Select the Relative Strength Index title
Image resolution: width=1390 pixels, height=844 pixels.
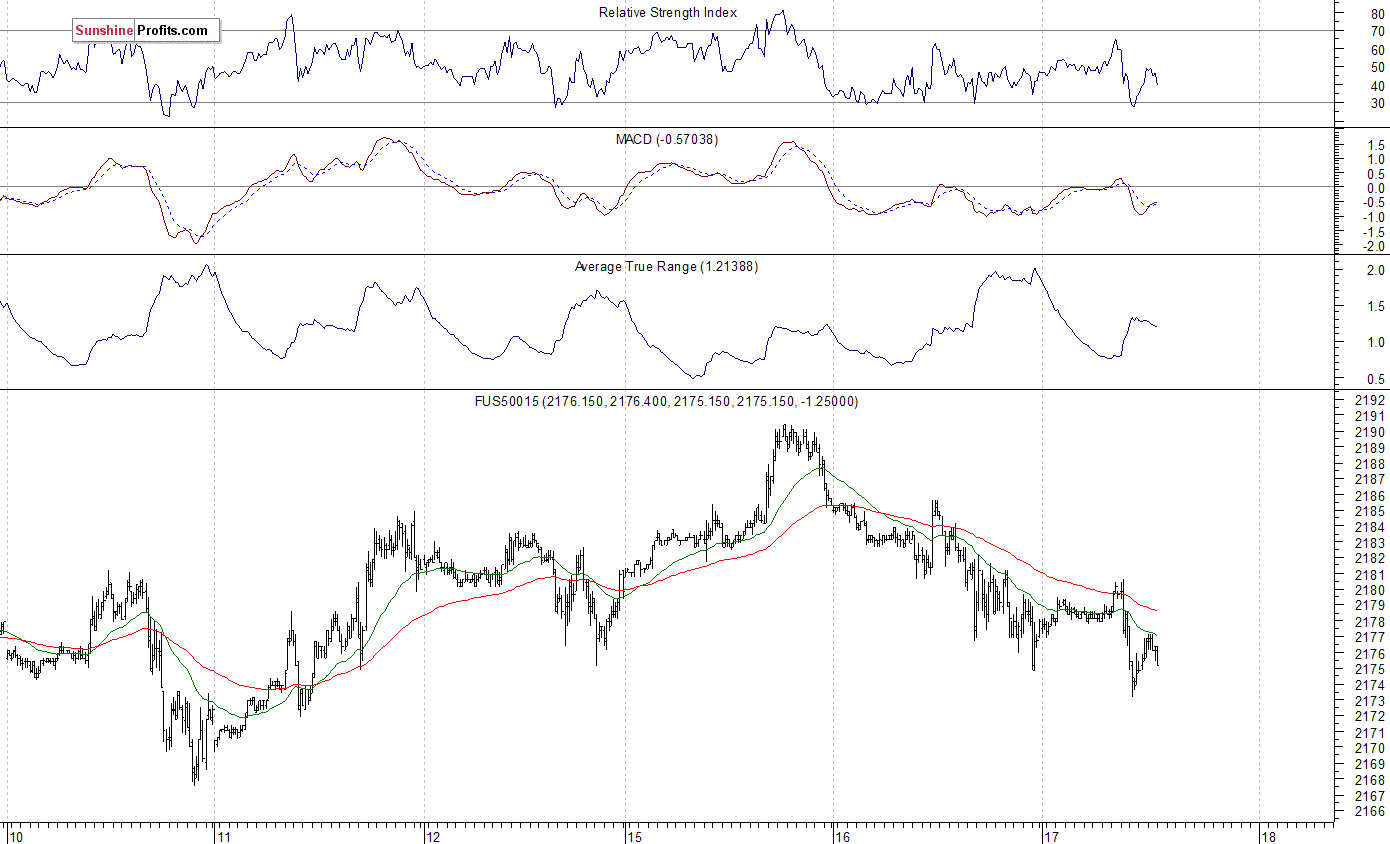click(668, 13)
